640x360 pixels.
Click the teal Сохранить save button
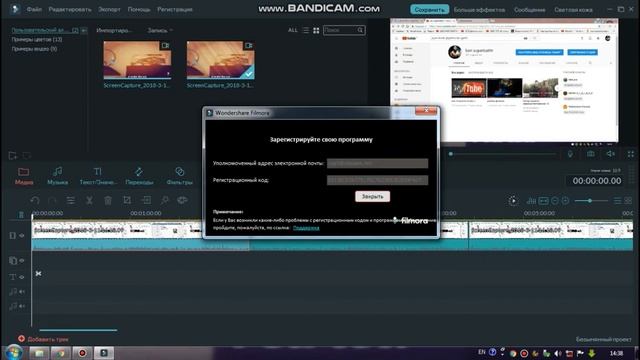(x=429, y=9)
